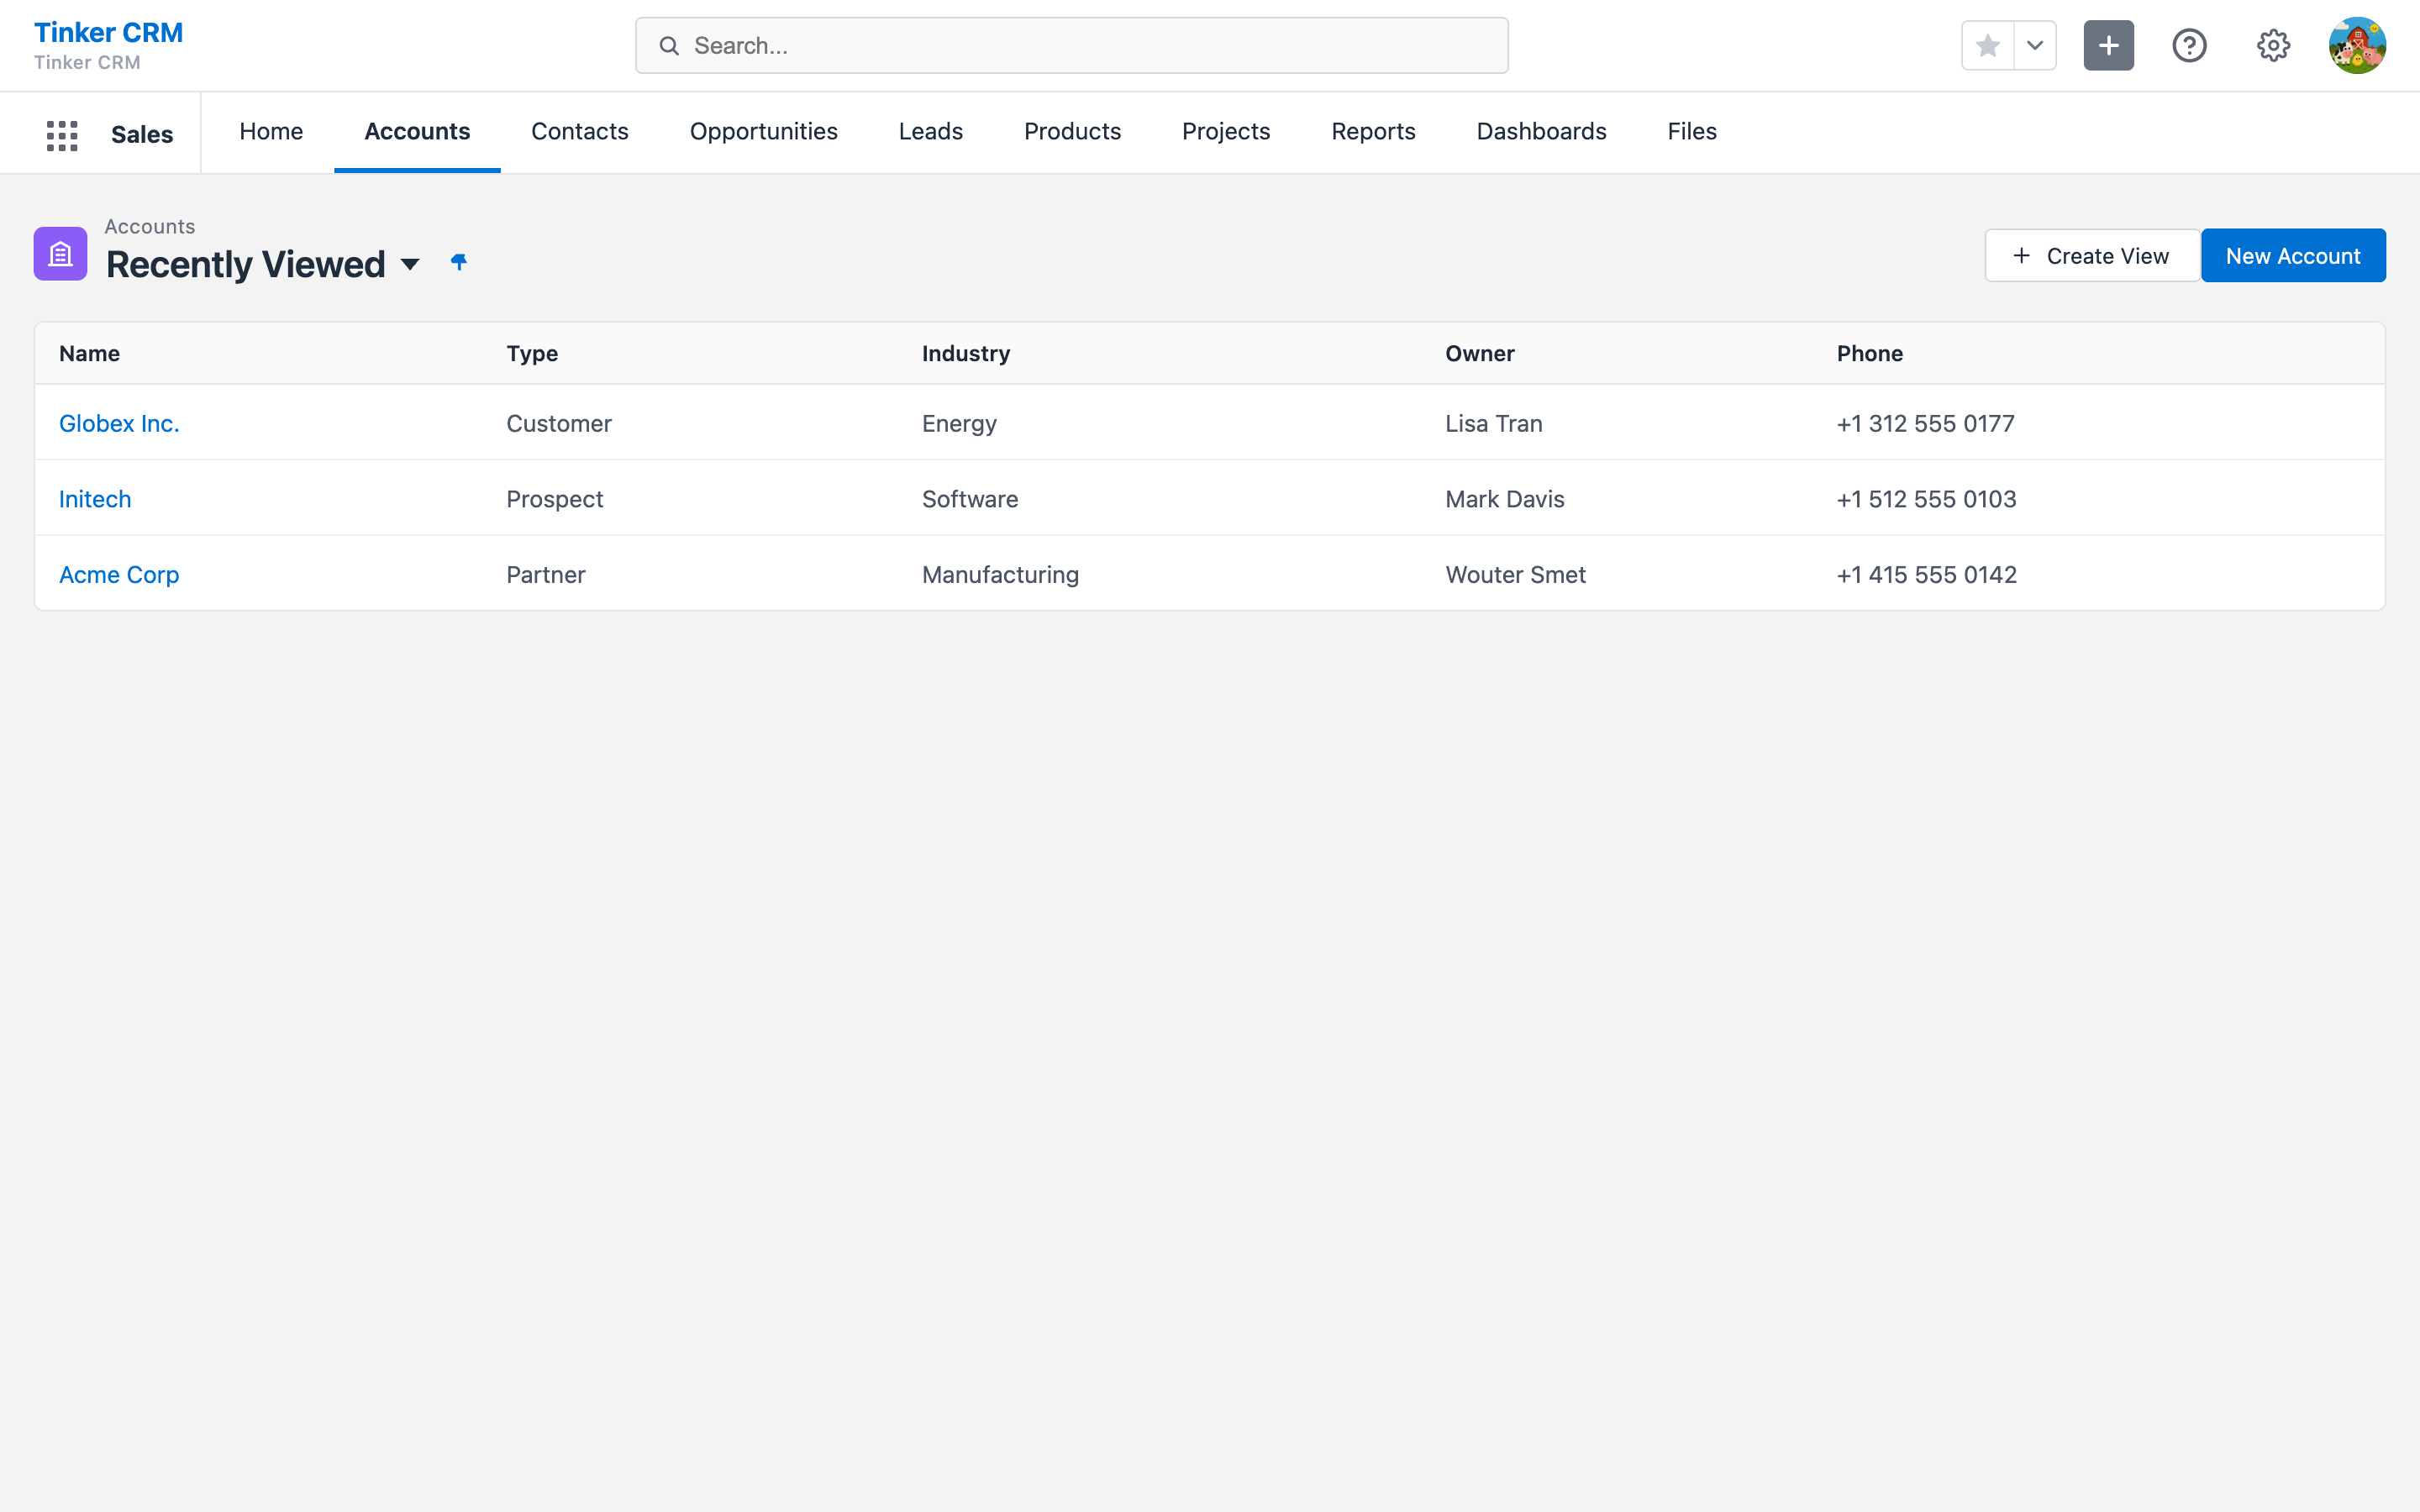Click the Industry column header
The image size is (2420, 1512).
(966, 354)
